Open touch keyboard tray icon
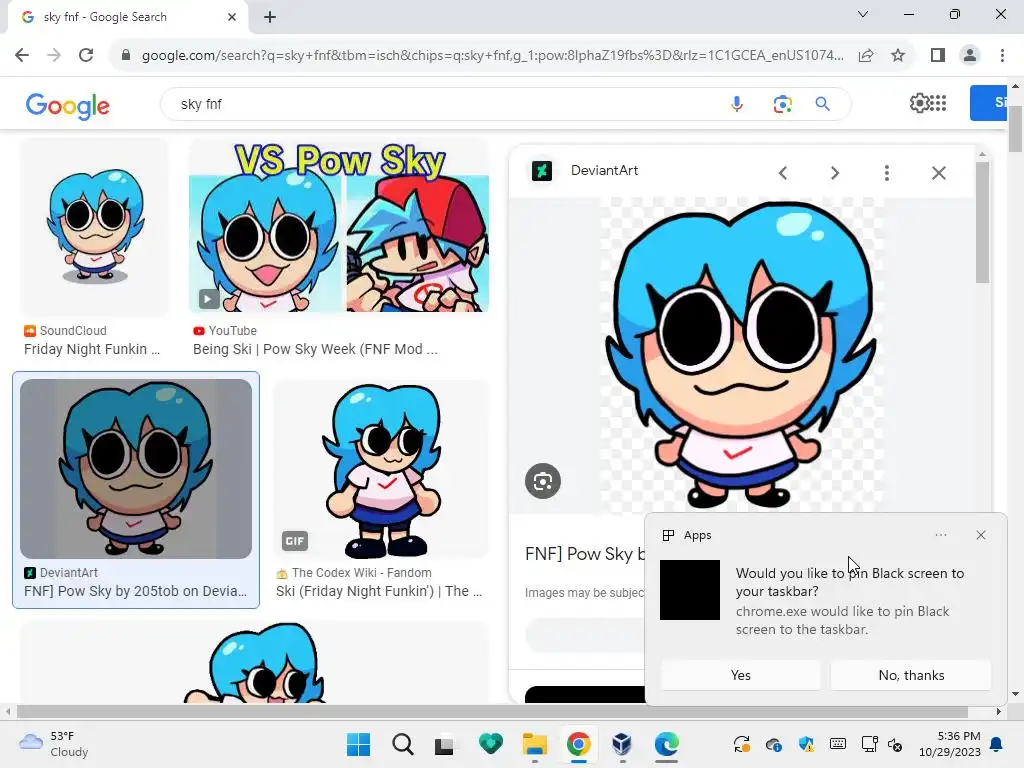 coord(838,744)
